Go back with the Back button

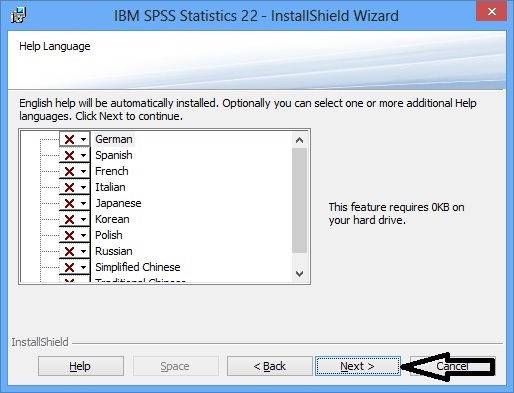tap(270, 366)
